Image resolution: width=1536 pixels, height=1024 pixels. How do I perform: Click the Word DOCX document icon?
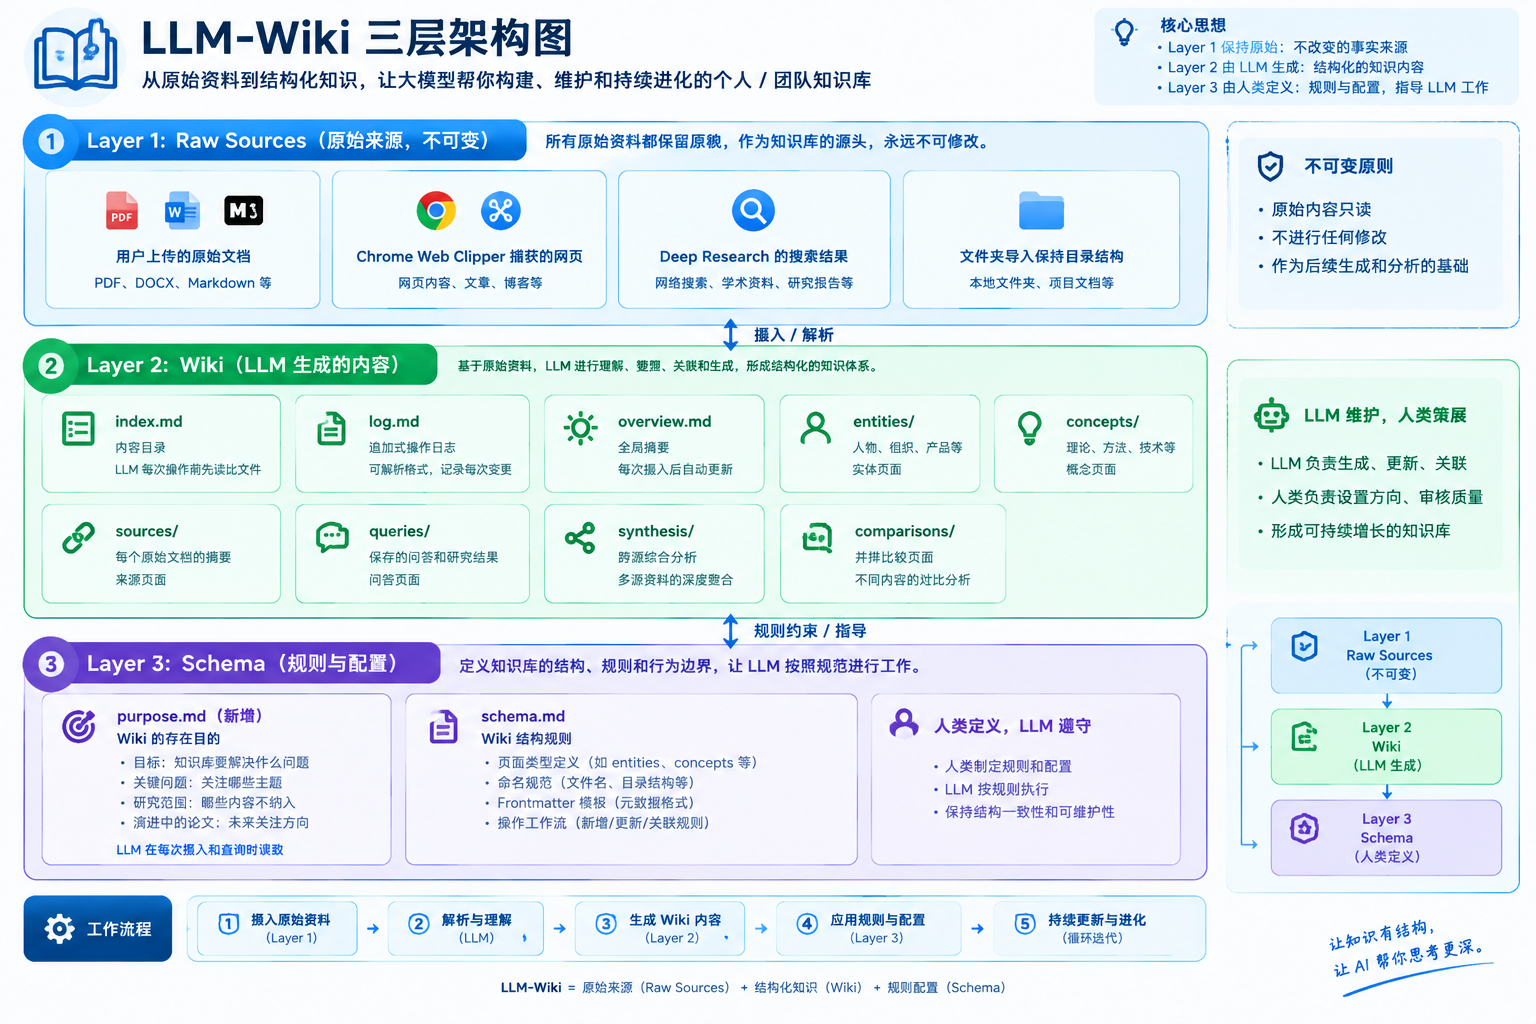tap(182, 210)
